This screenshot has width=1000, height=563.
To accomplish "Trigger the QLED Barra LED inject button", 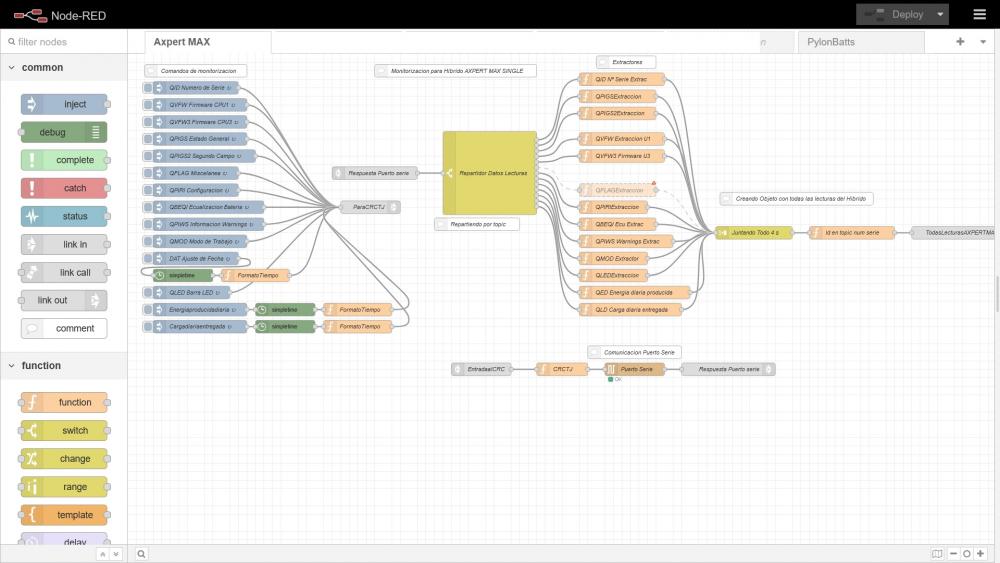I will (148, 292).
